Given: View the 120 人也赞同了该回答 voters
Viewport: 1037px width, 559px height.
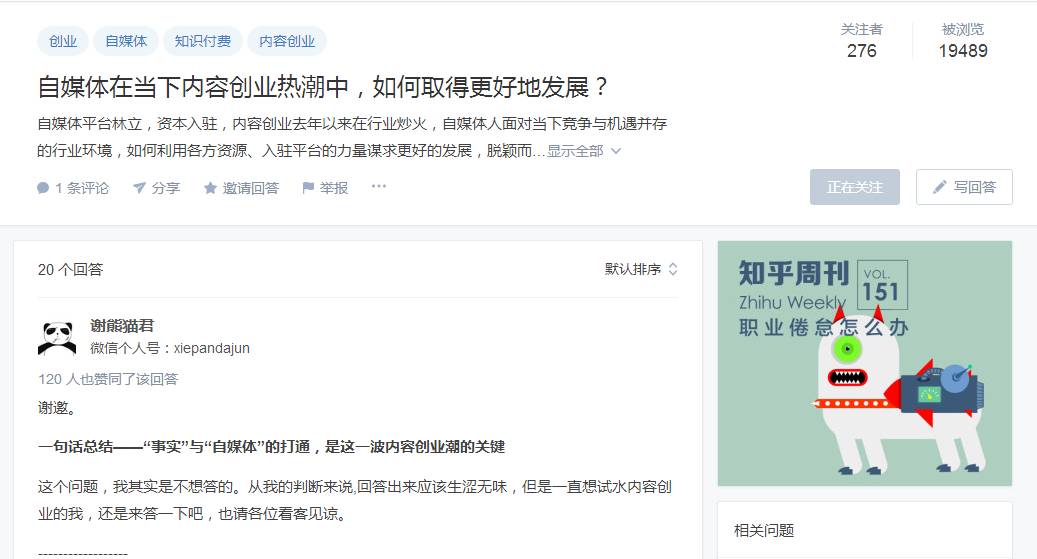Looking at the screenshot, I should [108, 379].
